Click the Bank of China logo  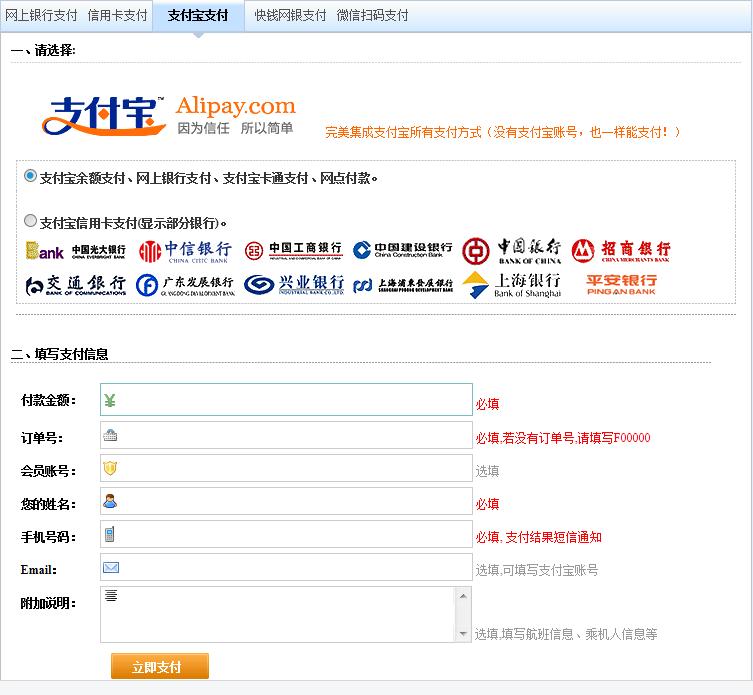511,251
